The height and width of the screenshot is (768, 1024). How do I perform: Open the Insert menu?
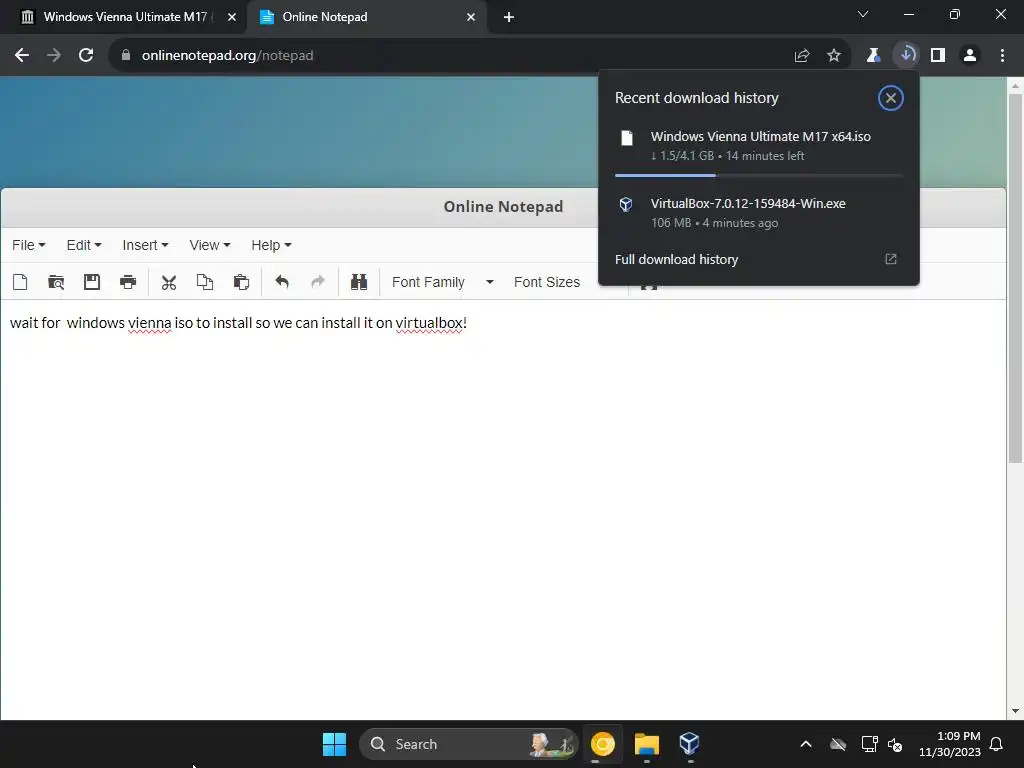[x=145, y=245]
